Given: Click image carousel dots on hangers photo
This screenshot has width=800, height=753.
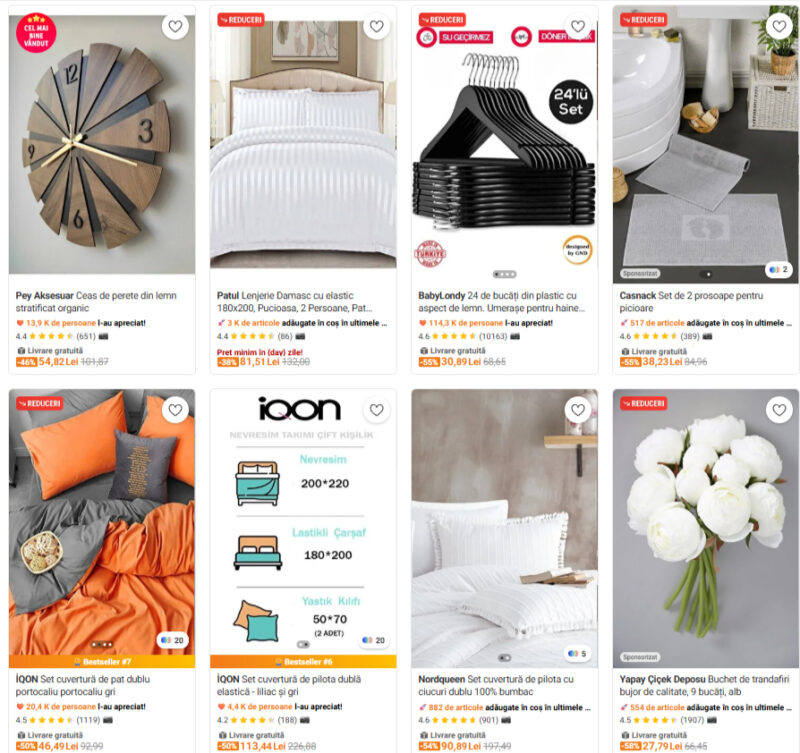Looking at the screenshot, I should coord(505,274).
